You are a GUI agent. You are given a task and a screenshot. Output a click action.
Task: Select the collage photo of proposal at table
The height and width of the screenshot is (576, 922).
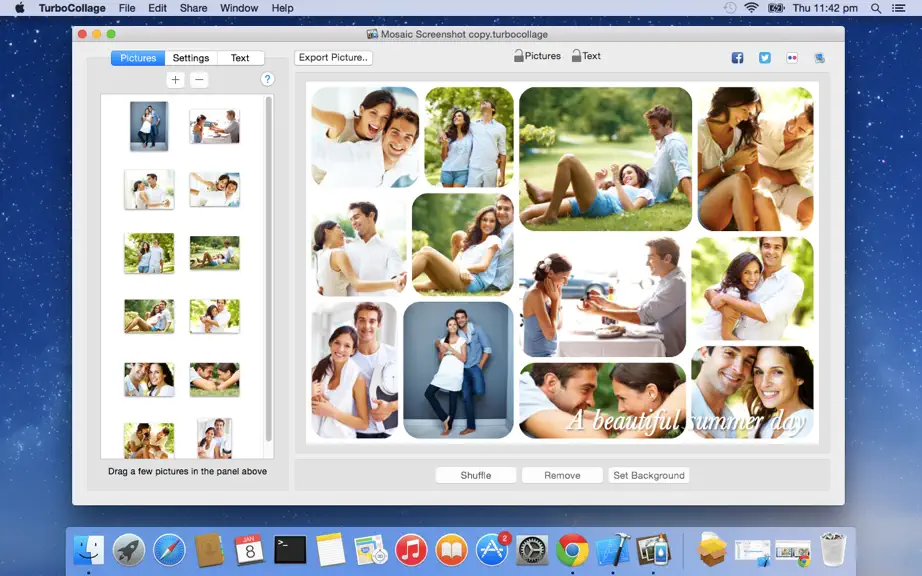603,297
